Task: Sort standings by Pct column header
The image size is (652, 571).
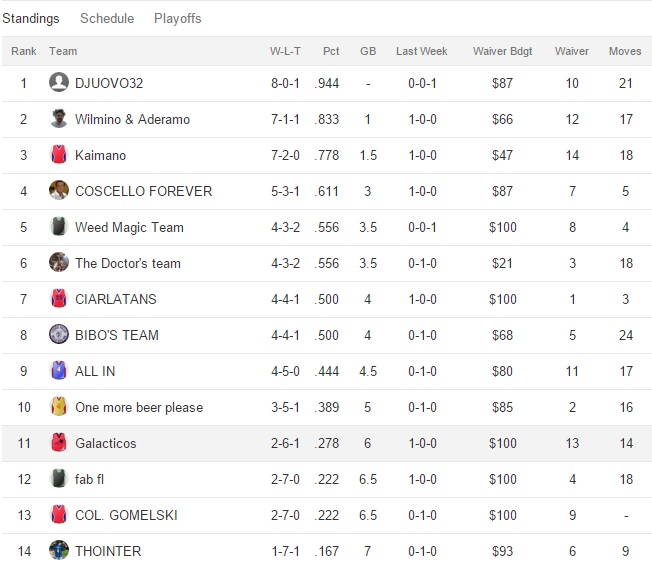Action: click(x=331, y=51)
